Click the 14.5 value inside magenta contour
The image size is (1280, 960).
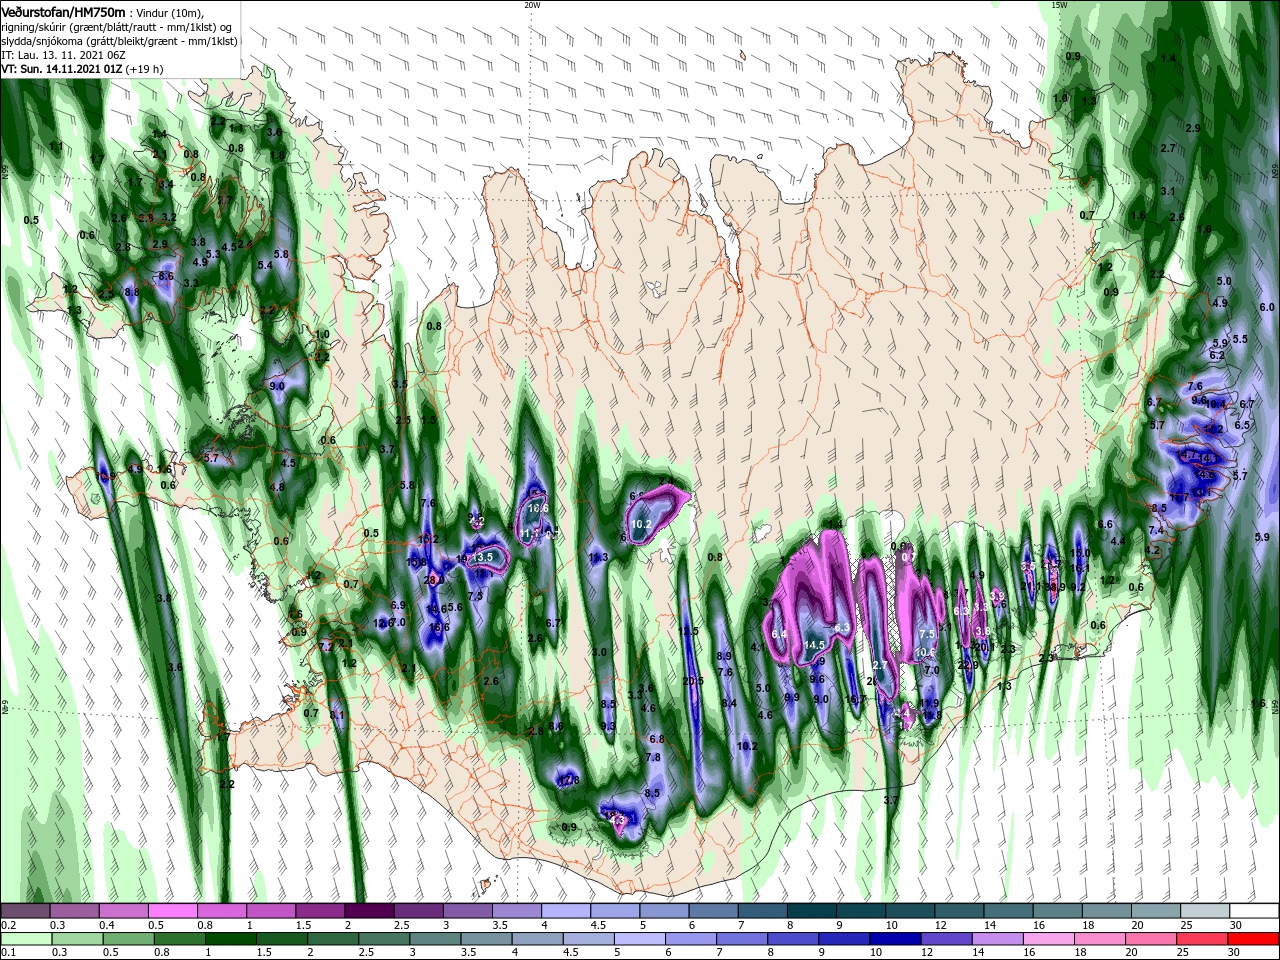point(814,646)
